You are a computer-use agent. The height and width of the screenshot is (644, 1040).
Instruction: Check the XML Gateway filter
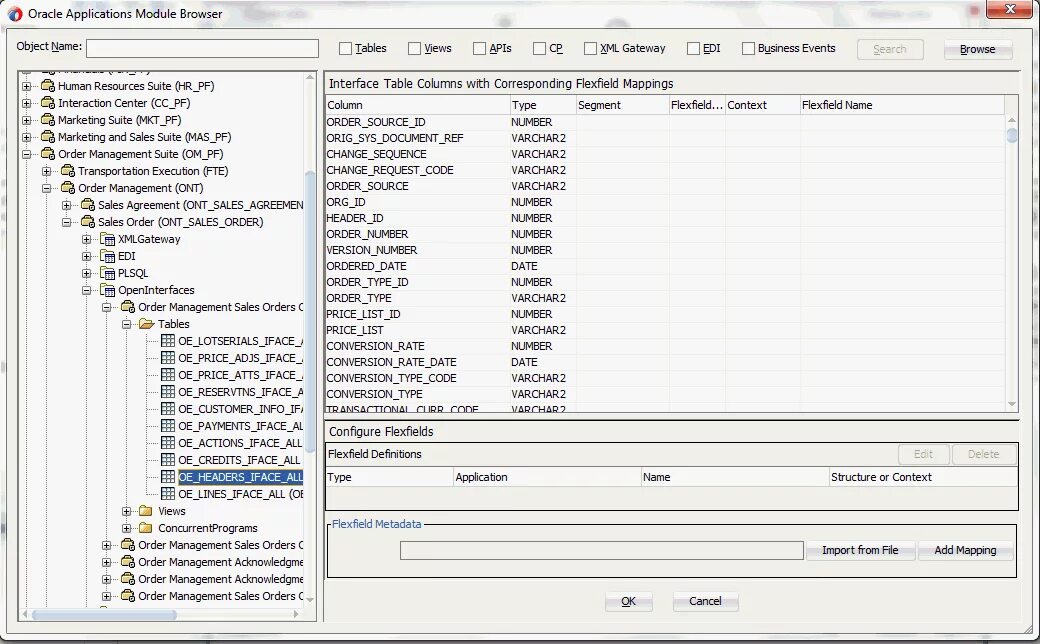[x=590, y=48]
